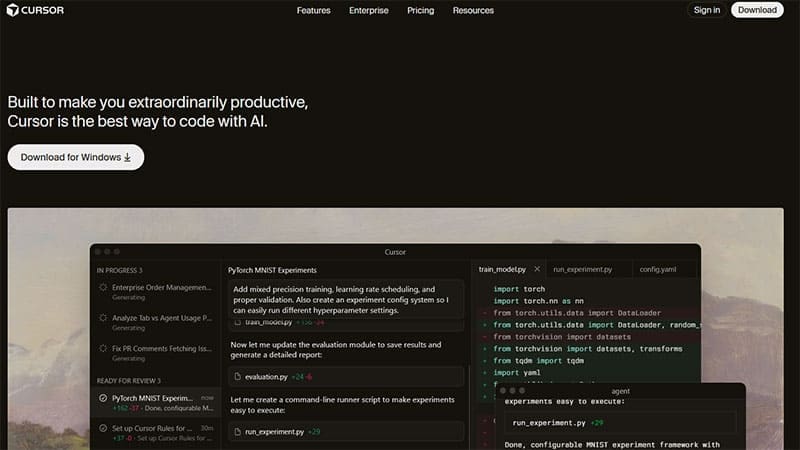Click the 'import yaml' code line
The height and width of the screenshot is (450, 800).
(516, 372)
